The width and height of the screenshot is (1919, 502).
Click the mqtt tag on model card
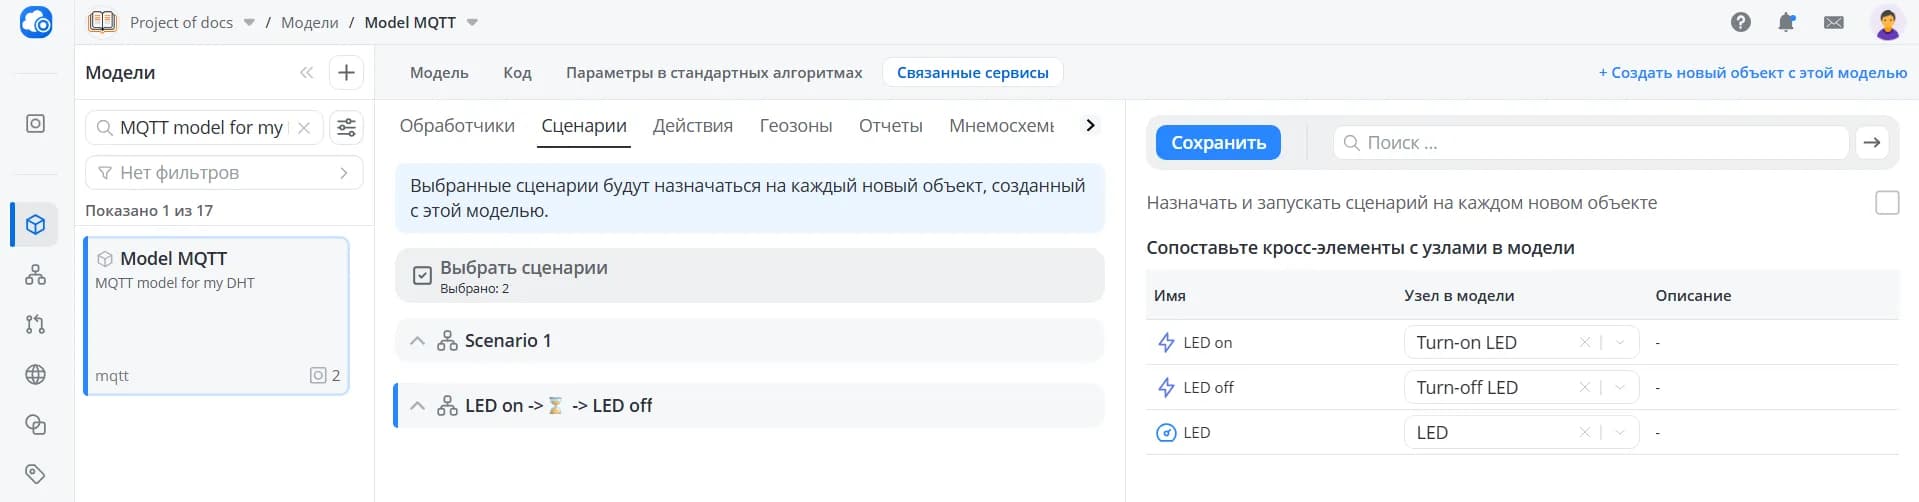pos(112,376)
